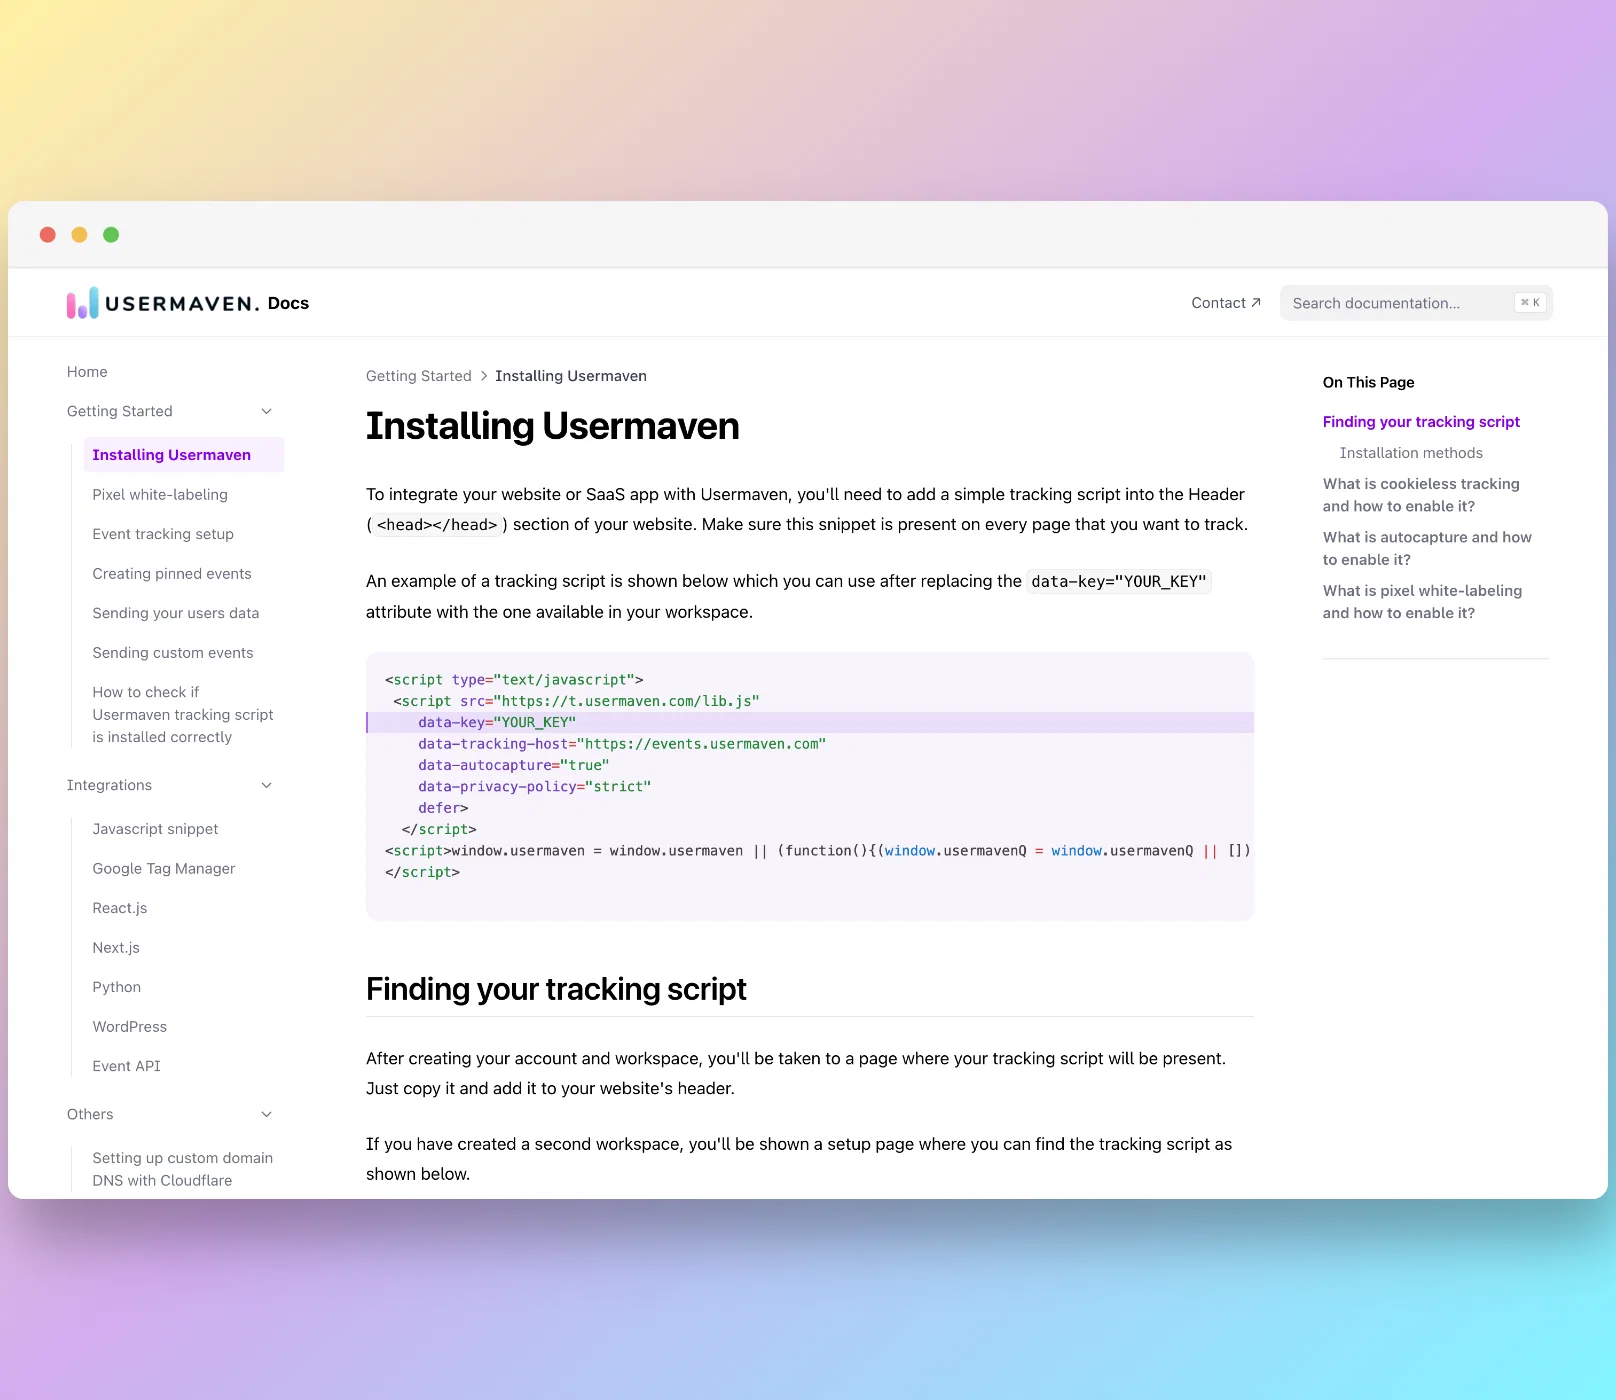Click the inline data-key="YOUR_KEY" code snippet

tap(1119, 582)
